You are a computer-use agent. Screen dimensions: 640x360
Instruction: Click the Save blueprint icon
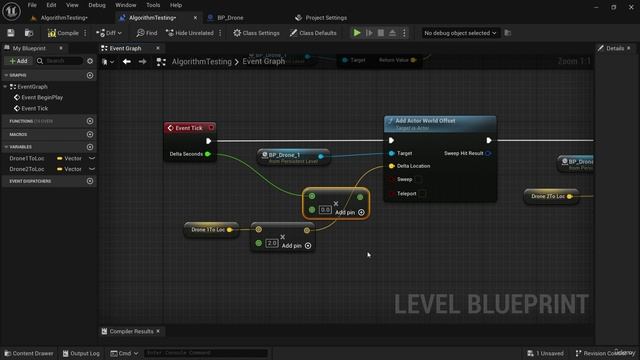pos(11,33)
